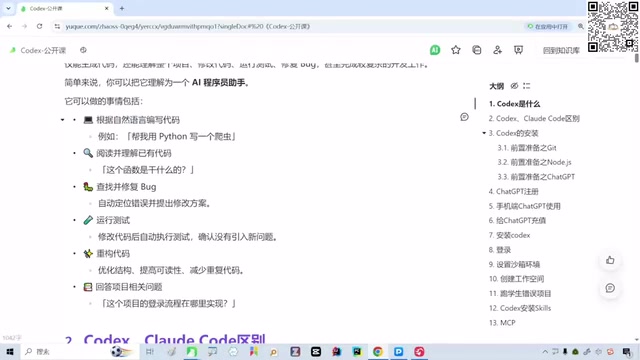
Task: Click the outline list-style icon beside 大纲
Action: (x=527, y=86)
